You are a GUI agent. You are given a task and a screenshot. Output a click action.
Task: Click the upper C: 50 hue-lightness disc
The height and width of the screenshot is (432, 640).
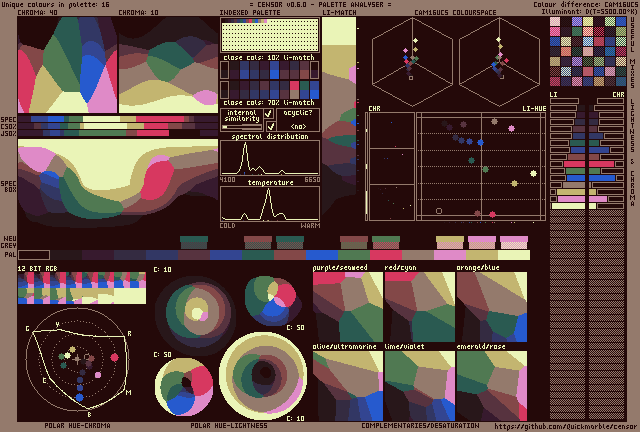click(x=273, y=300)
